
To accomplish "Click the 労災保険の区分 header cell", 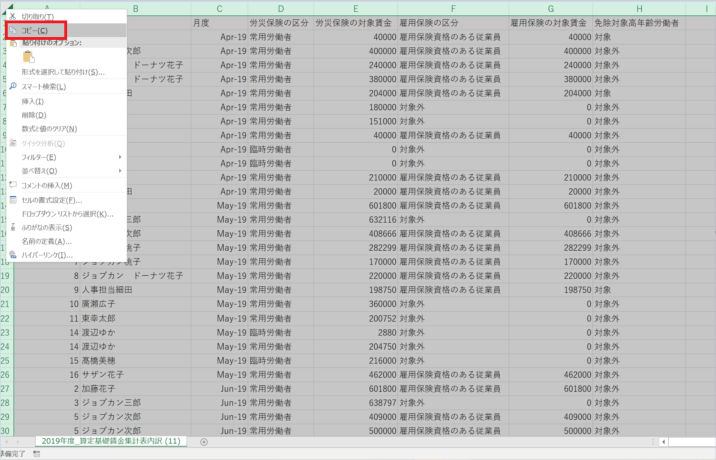I will click(281, 23).
